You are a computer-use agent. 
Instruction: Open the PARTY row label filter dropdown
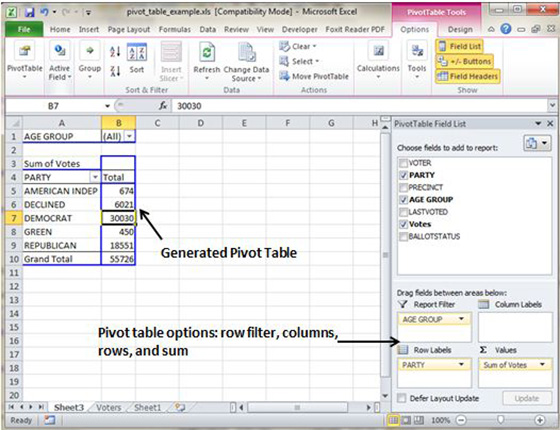(x=95, y=177)
